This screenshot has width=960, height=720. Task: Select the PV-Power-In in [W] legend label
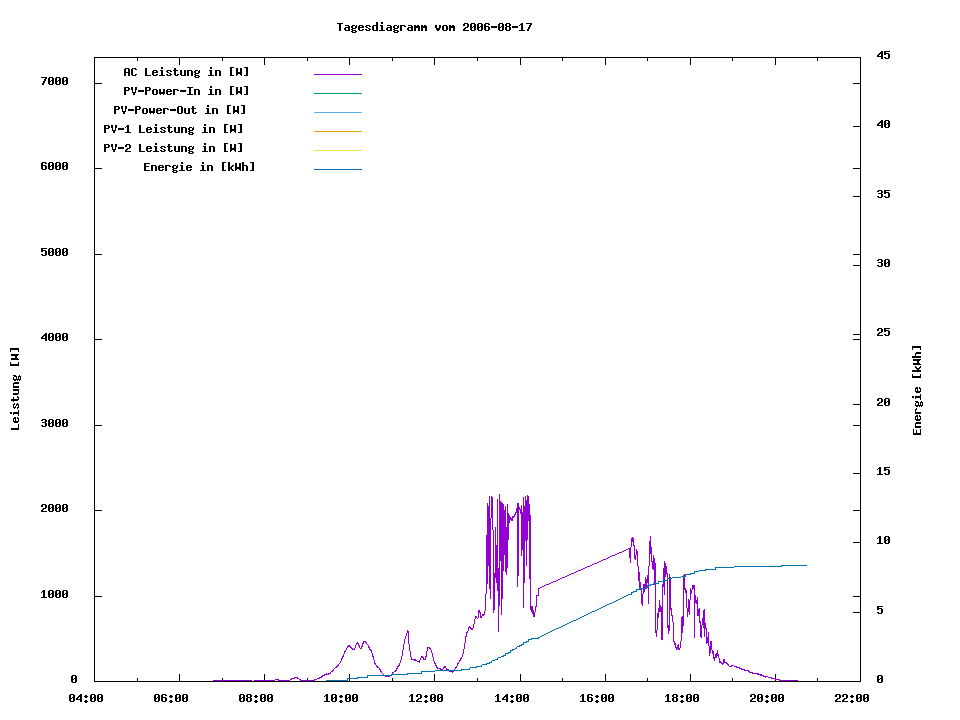[193, 91]
